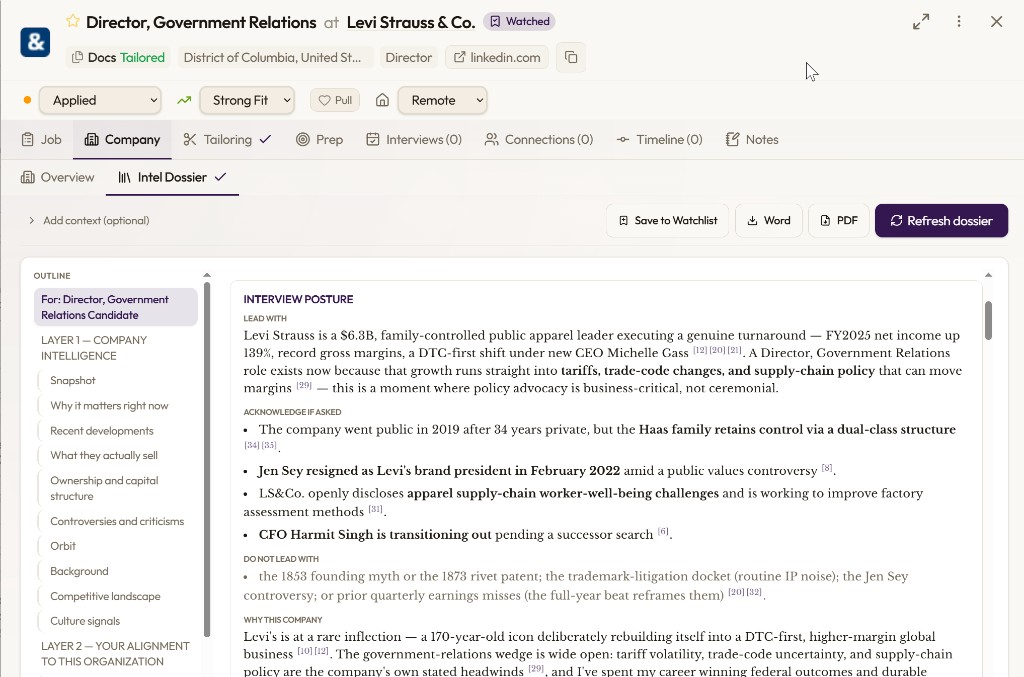Image resolution: width=1024 pixels, height=677 pixels.
Task: Jump to Snapshot in the outline
Action: 73,381
